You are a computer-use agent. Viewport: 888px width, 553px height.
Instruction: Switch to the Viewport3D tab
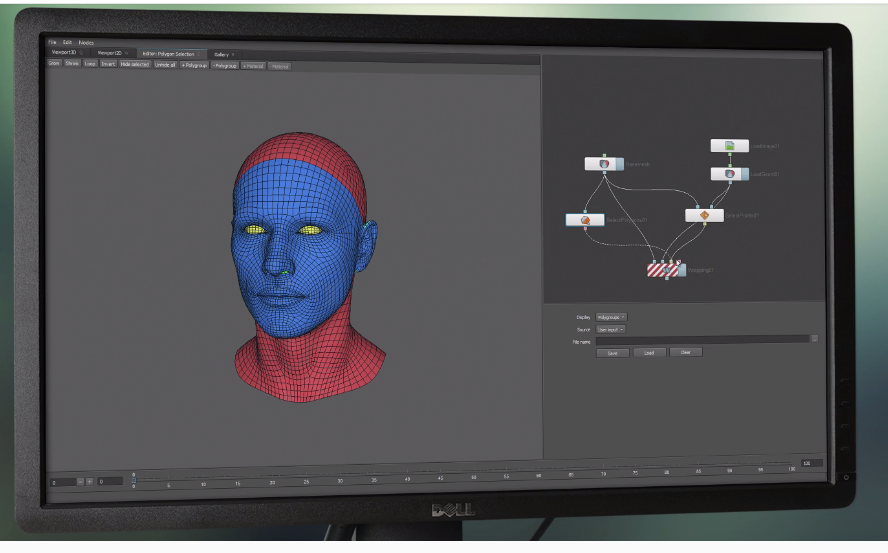coord(66,52)
